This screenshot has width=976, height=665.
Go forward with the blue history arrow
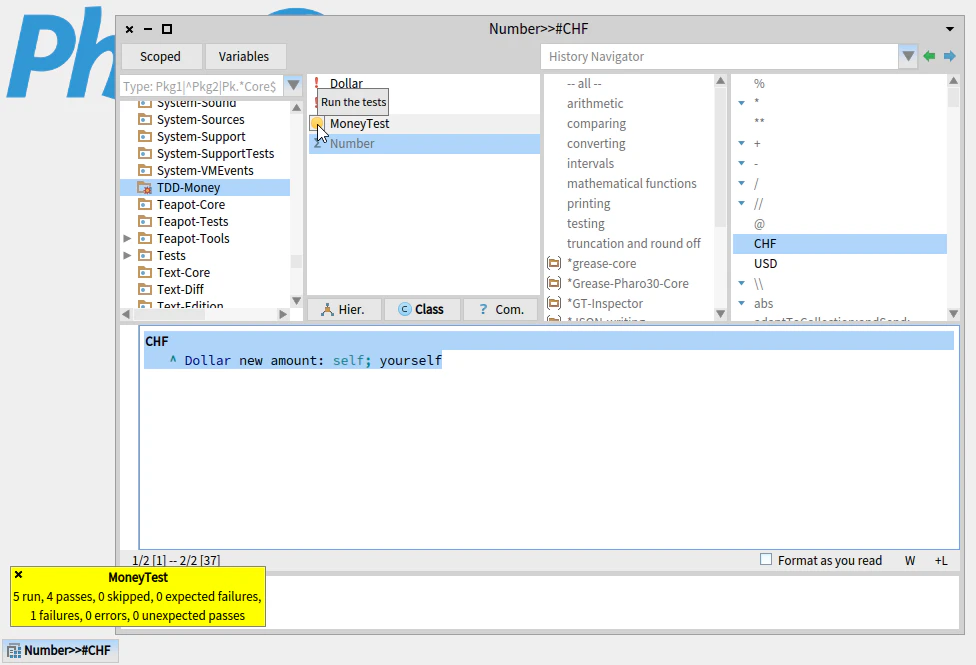coord(950,56)
